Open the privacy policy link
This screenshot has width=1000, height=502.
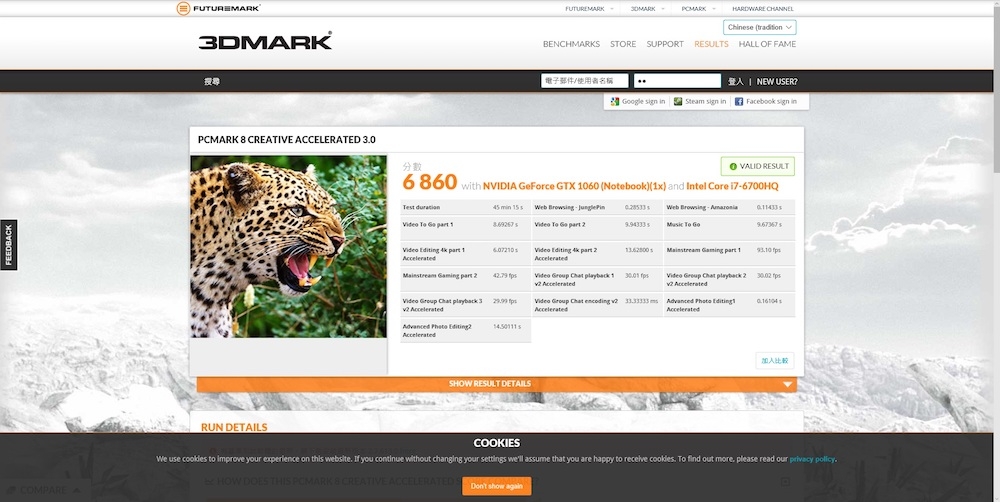click(812, 459)
